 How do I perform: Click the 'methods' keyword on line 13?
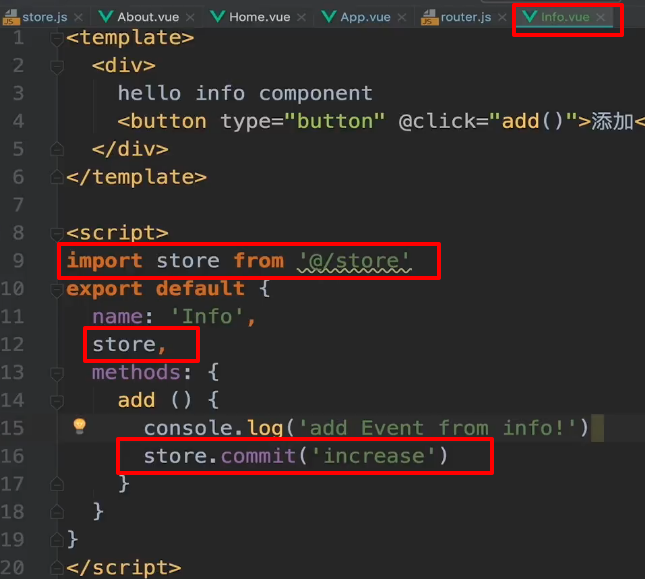click(x=136, y=373)
